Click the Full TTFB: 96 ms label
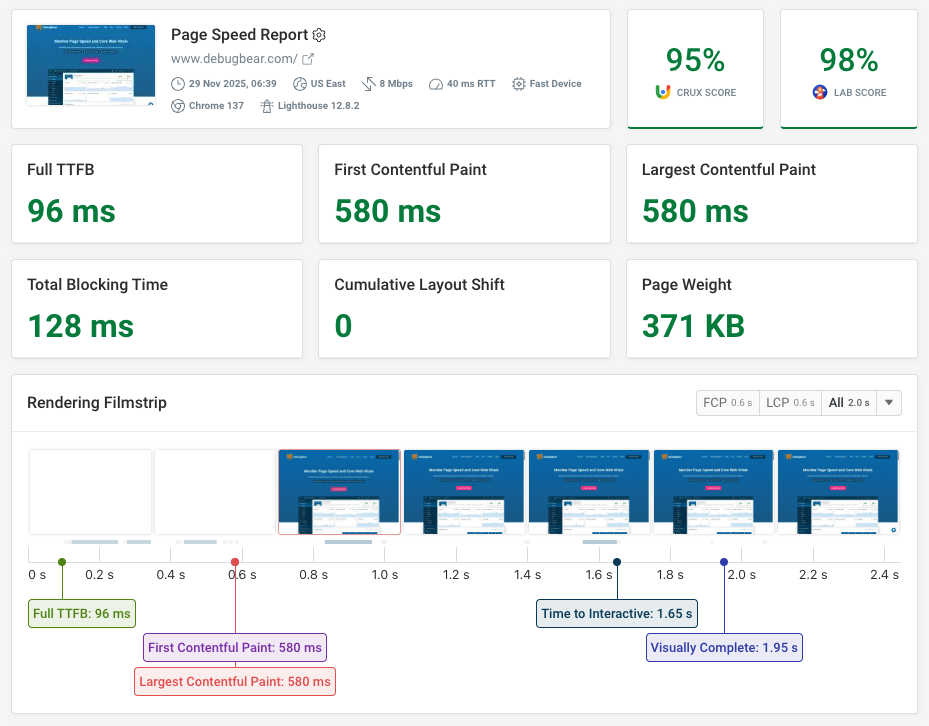The height and width of the screenshot is (726, 929). click(81, 613)
